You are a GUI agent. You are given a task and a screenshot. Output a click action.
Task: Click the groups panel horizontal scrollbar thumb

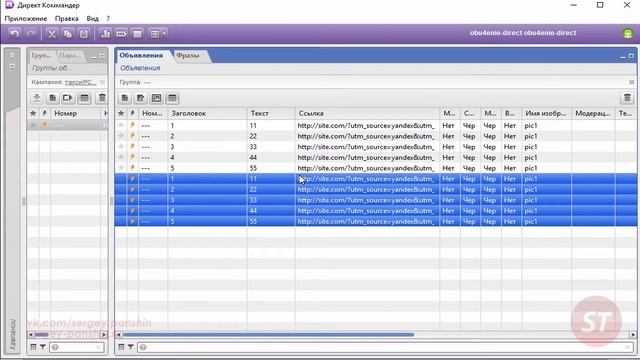[41, 335]
